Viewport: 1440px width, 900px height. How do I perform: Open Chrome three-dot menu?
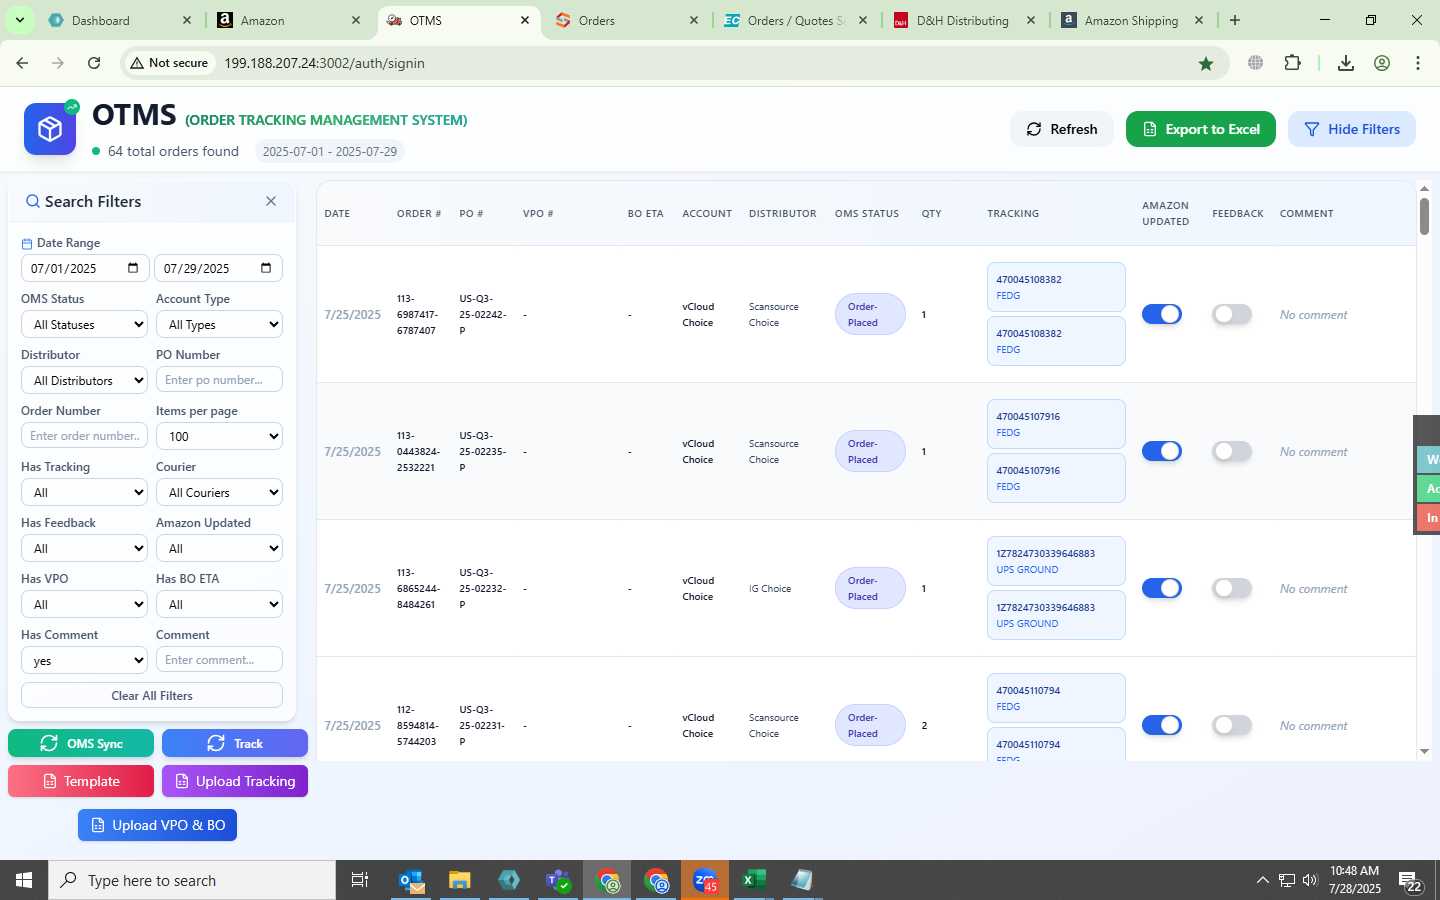click(1418, 63)
